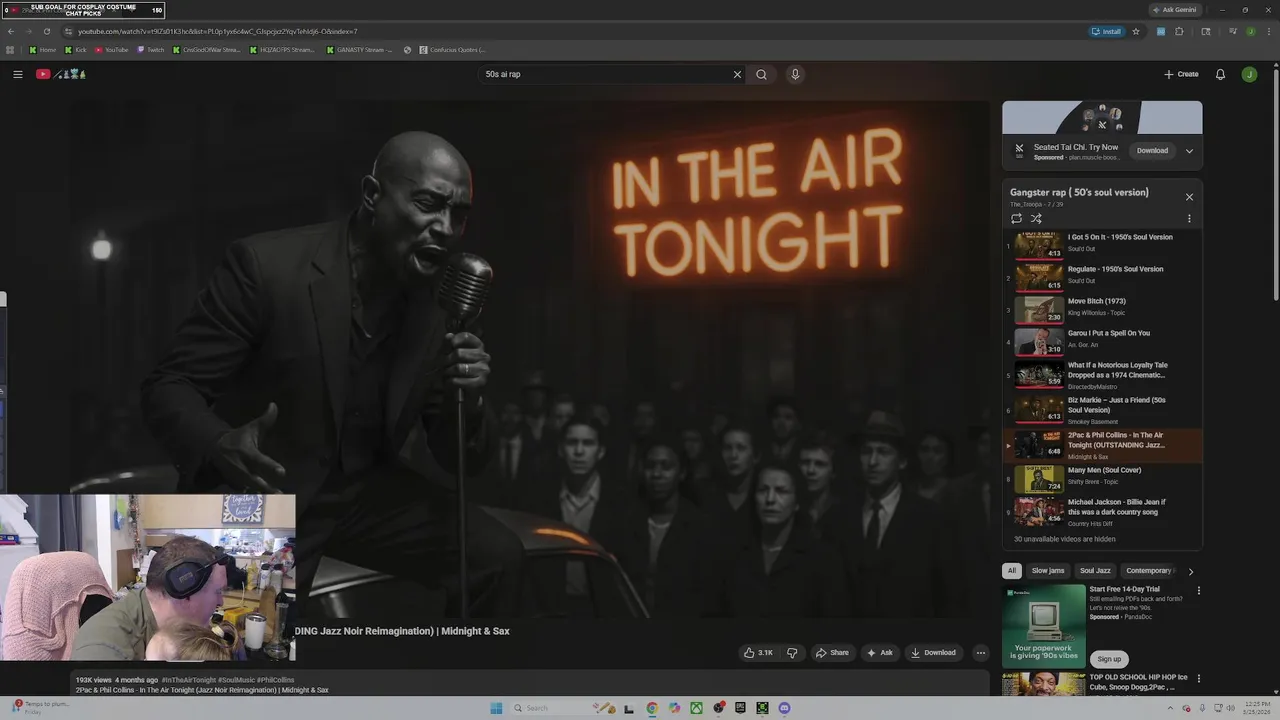Viewport: 1280px width, 720px height.
Task: Open Chrome's three-dot menu
Action: (1268, 31)
